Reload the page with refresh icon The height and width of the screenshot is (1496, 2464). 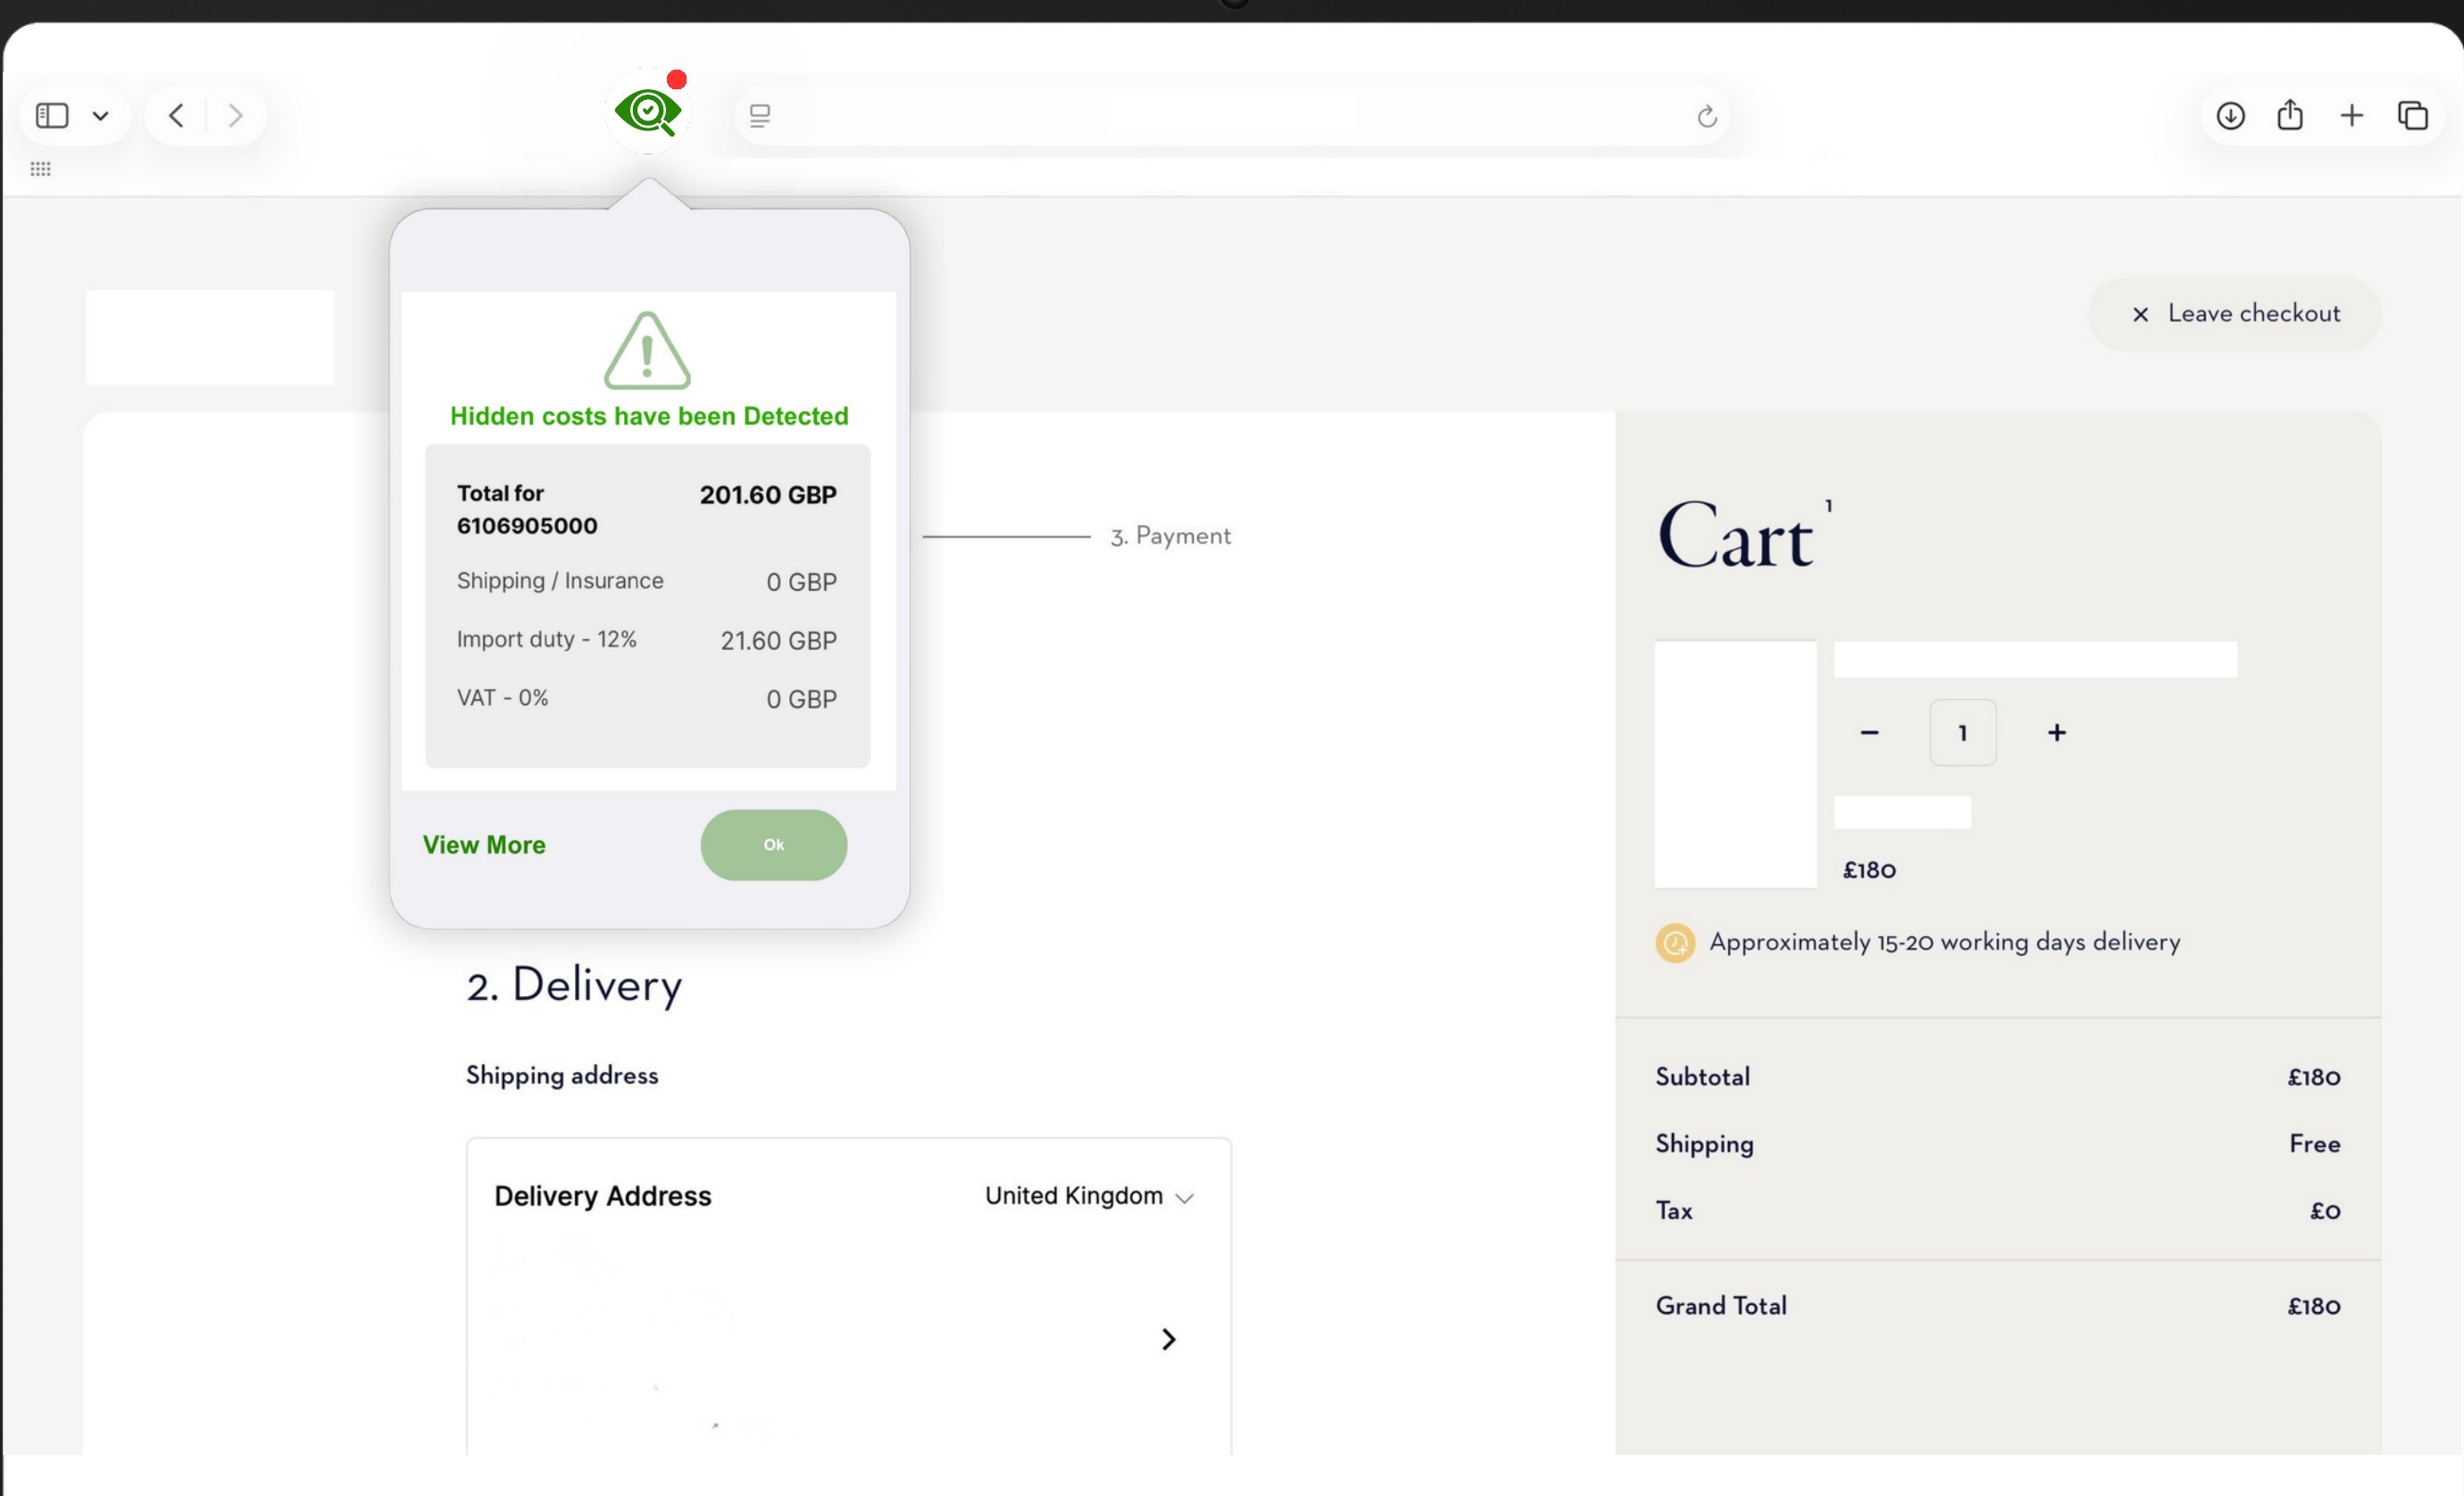tap(1707, 116)
